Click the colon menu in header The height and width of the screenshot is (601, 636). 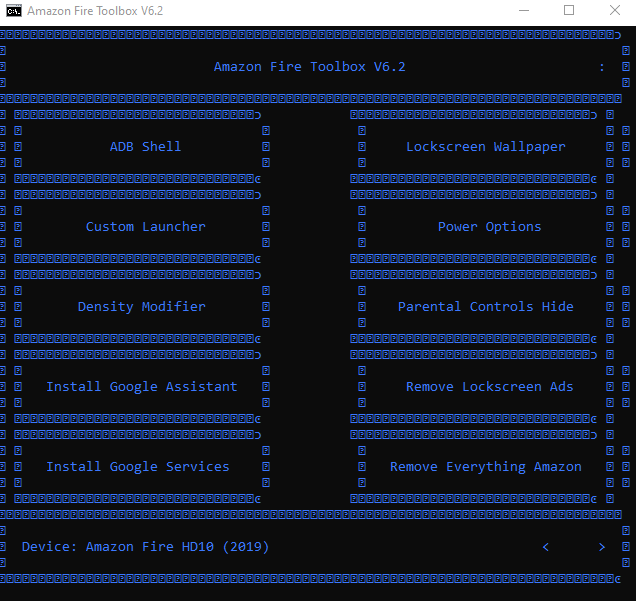pyautogui.click(x=602, y=67)
